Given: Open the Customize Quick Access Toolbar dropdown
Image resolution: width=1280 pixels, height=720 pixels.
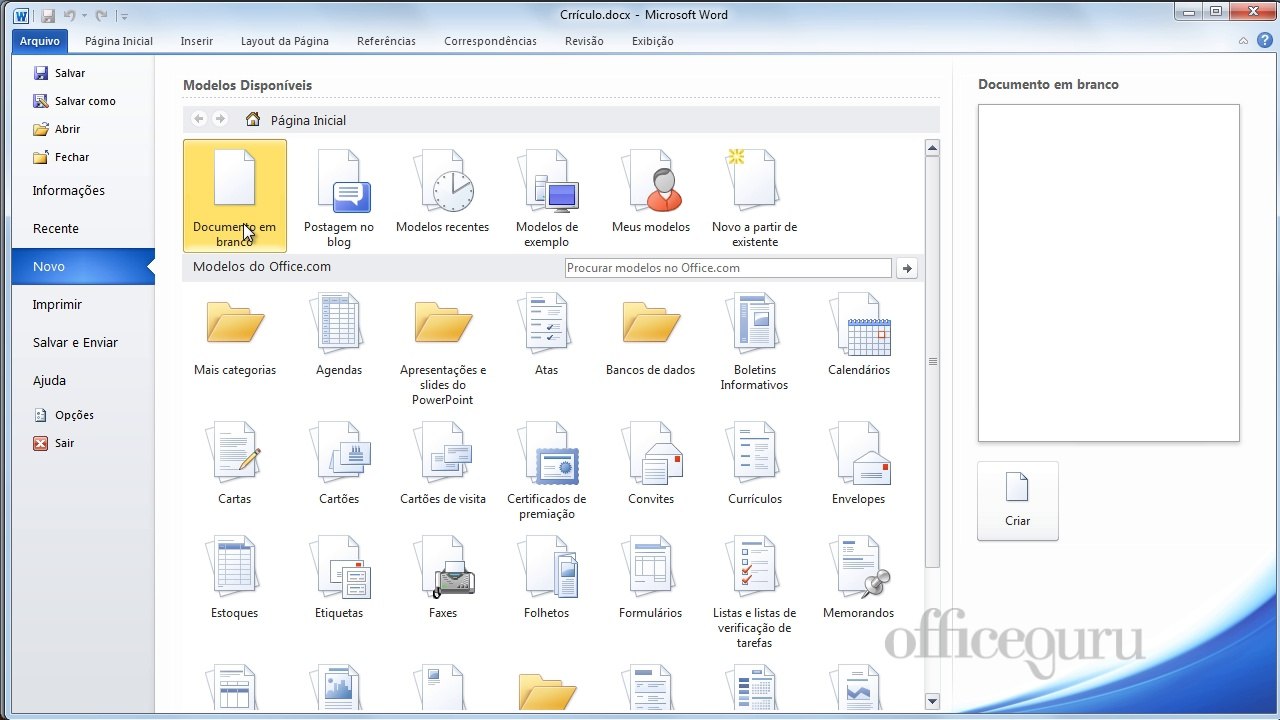Looking at the screenshot, I should coord(123,16).
